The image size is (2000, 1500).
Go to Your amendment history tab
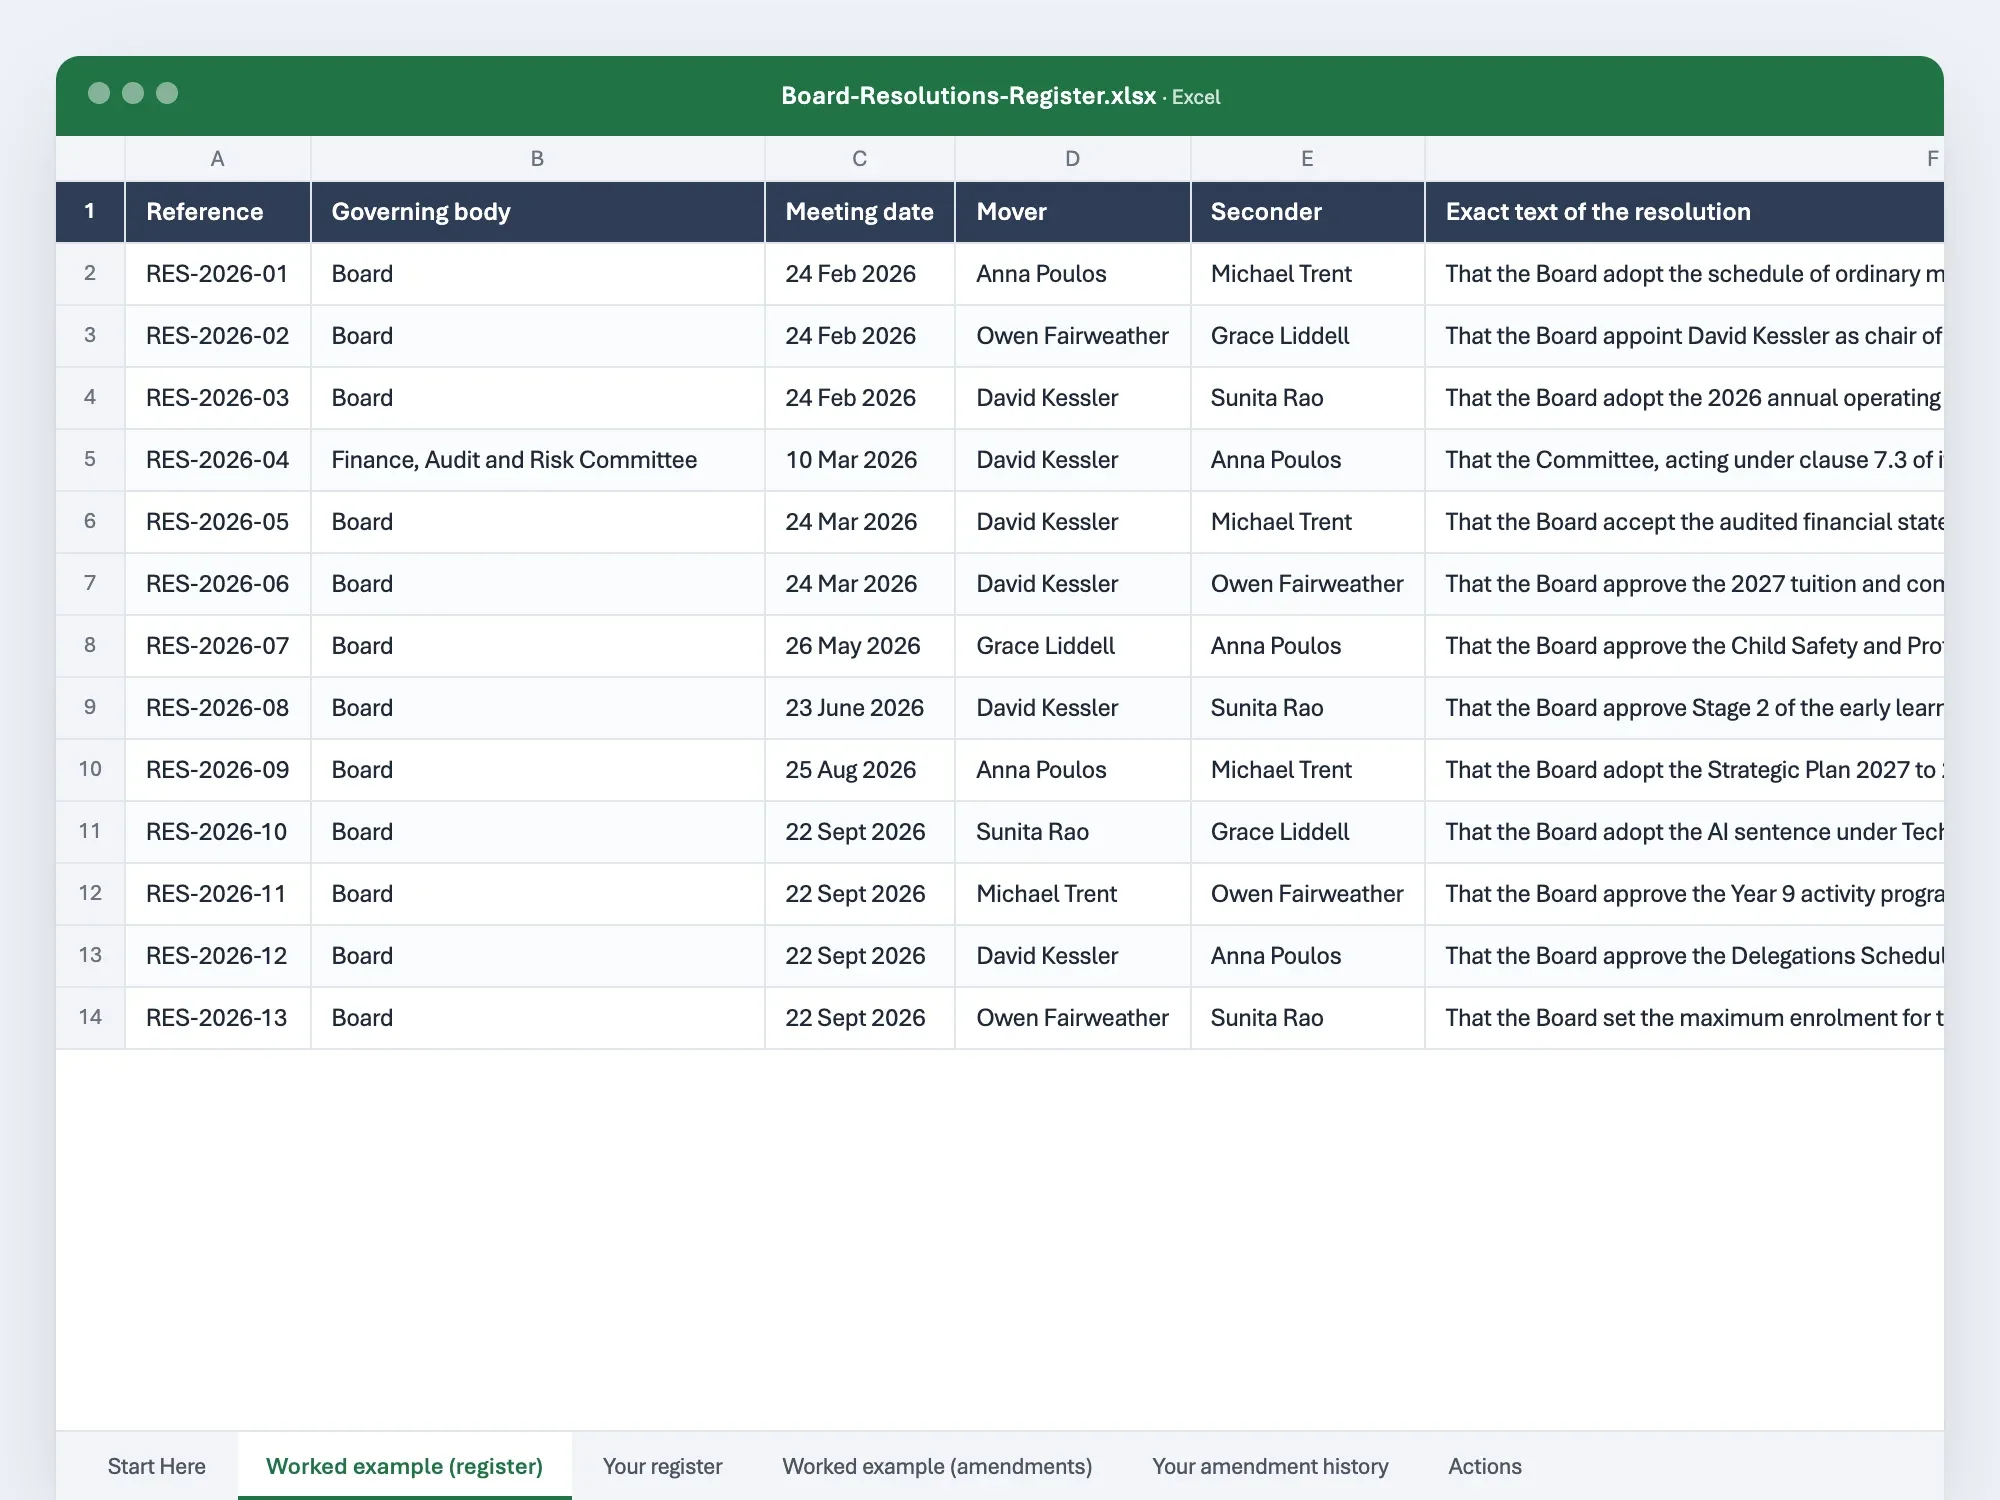point(1270,1466)
